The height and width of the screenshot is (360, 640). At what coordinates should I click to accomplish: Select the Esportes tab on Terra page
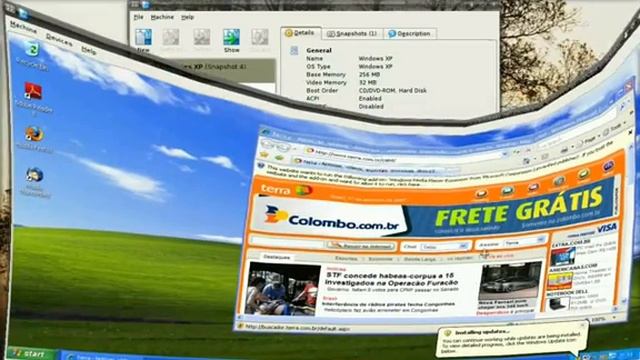point(346,259)
